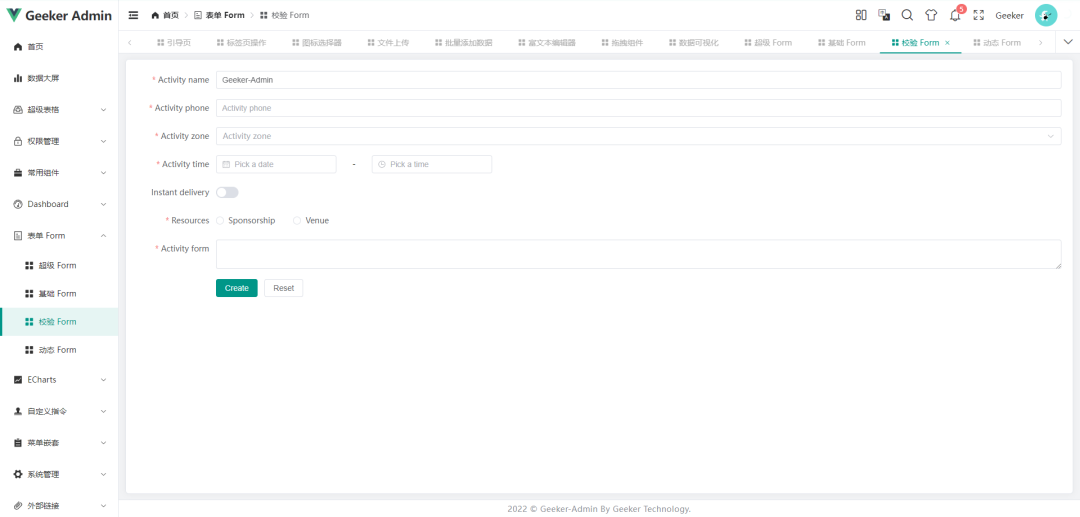The height and width of the screenshot is (517, 1080).
Task: Click the home icon in the breadcrumb
Action: [x=155, y=15]
